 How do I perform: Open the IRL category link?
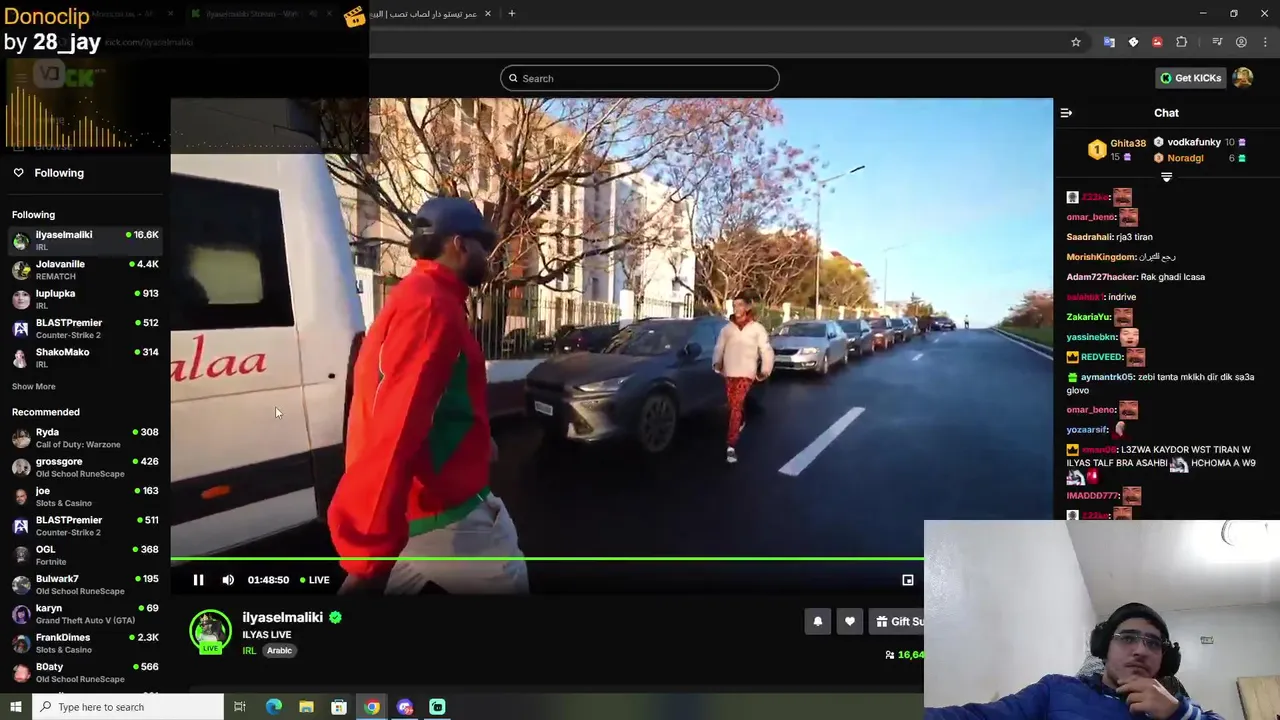click(x=249, y=651)
